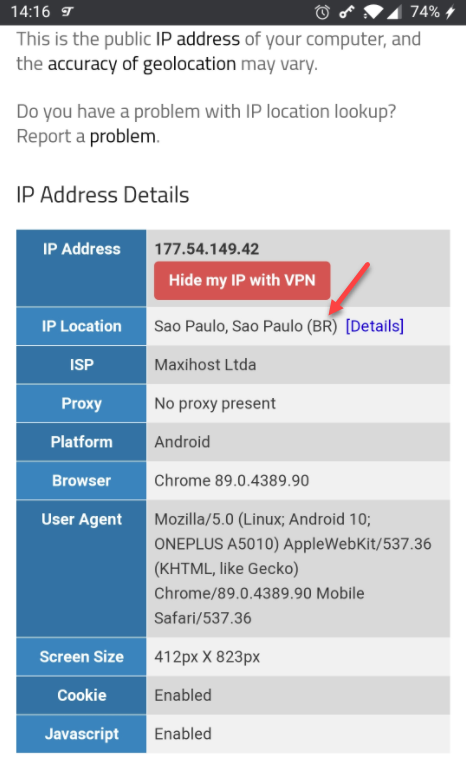This screenshot has height=765, width=466.
Task: Tap the User Agent string text
Action: [293, 568]
